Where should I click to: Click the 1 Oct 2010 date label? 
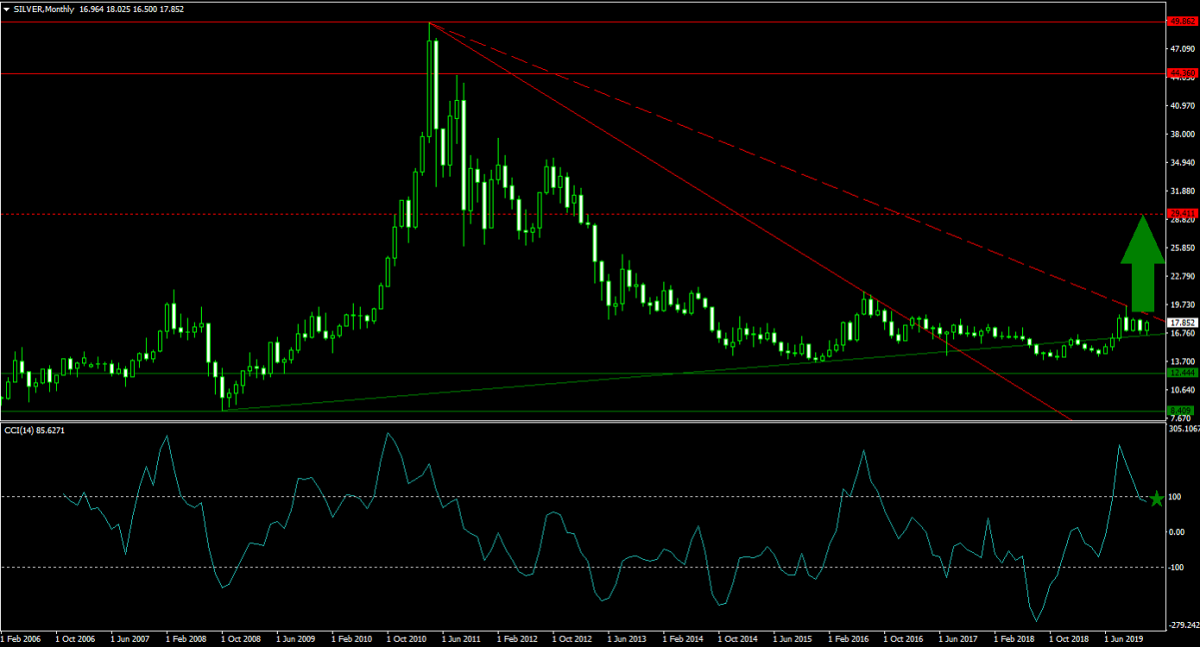[x=408, y=636]
